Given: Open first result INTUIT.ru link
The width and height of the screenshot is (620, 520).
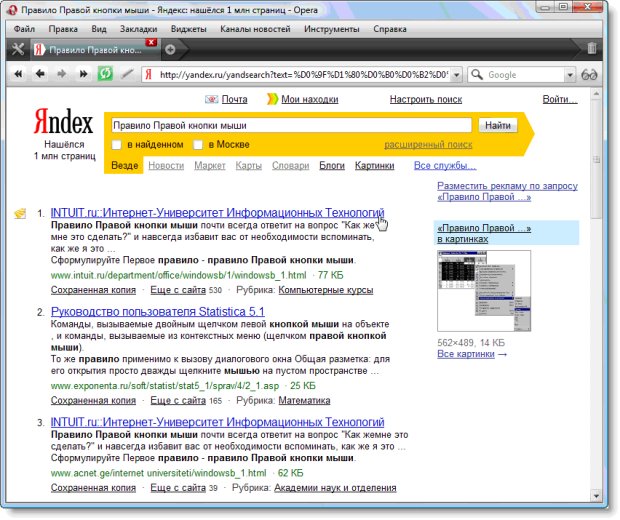Looking at the screenshot, I should [x=217, y=213].
